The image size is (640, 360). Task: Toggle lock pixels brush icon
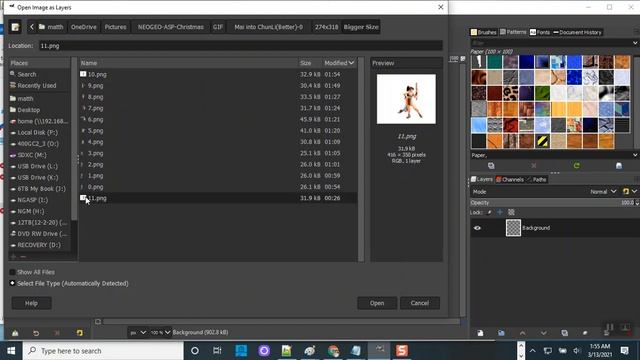coord(489,212)
